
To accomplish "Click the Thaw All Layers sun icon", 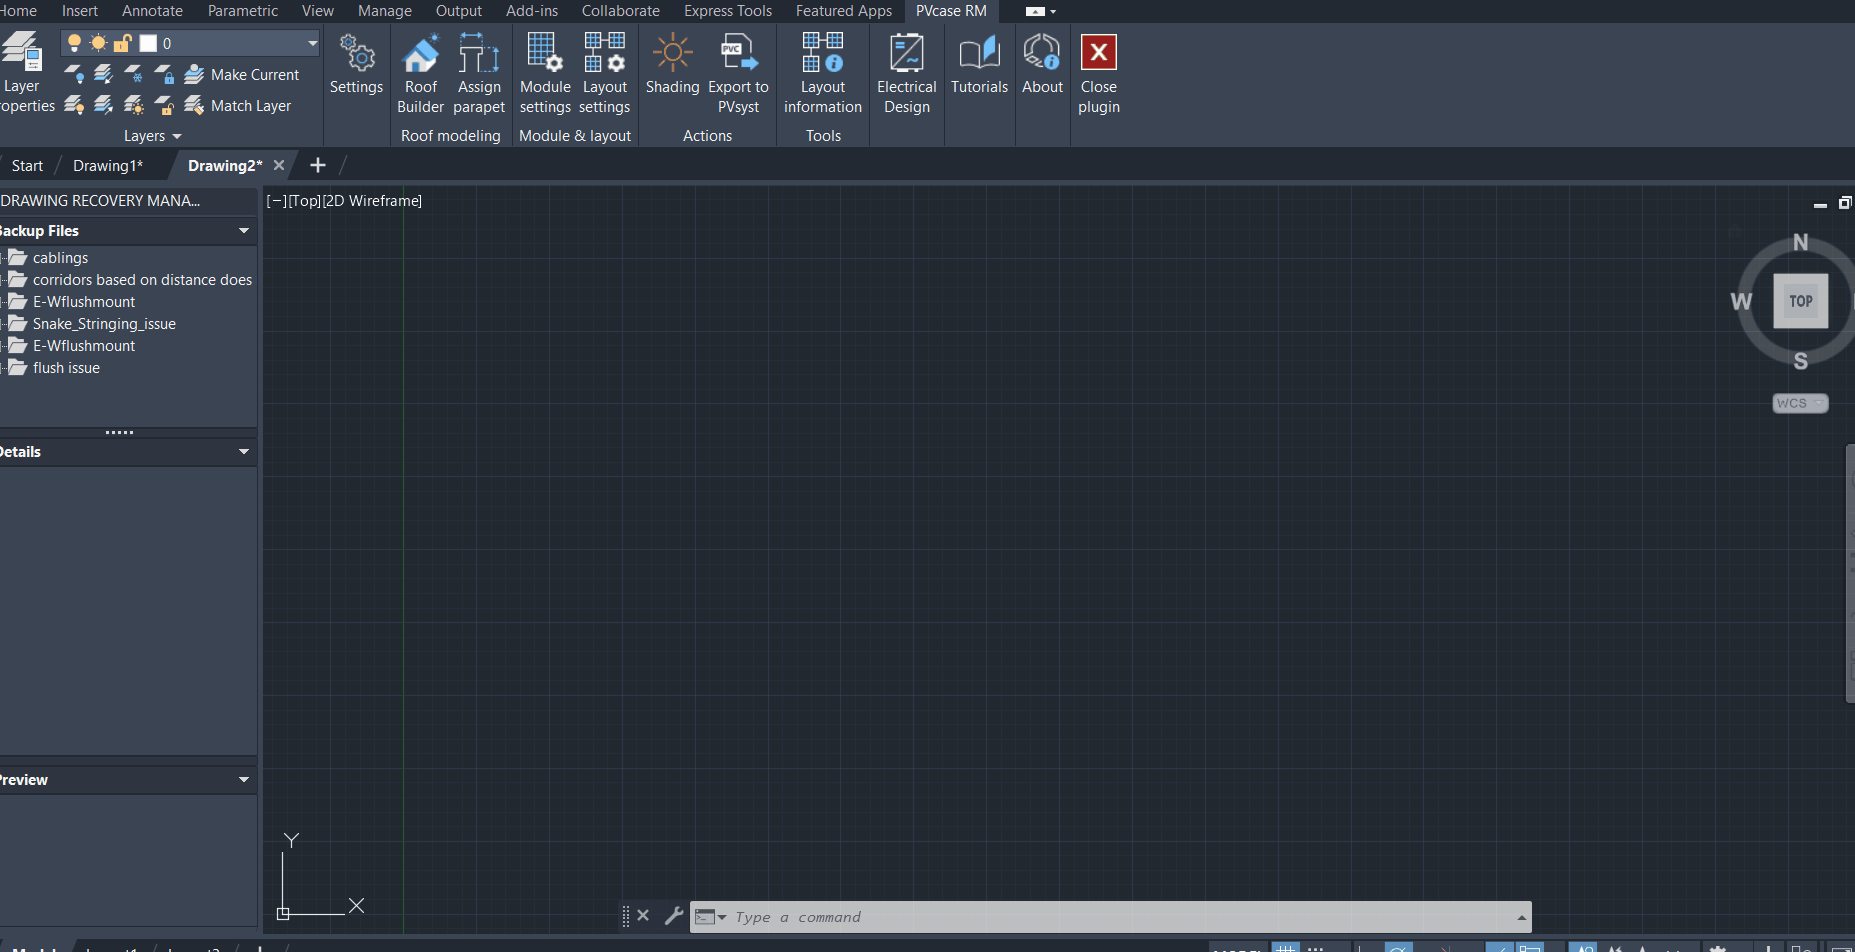I will 134,105.
